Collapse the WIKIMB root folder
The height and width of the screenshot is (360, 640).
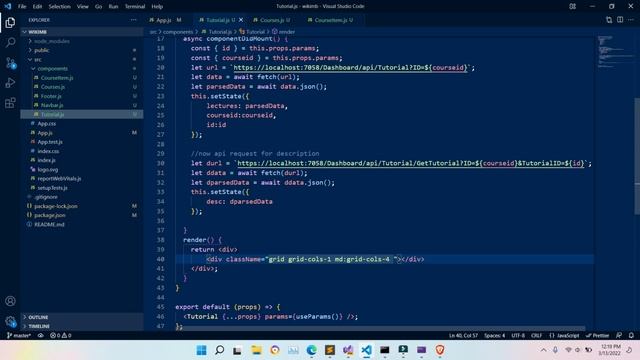82,32
